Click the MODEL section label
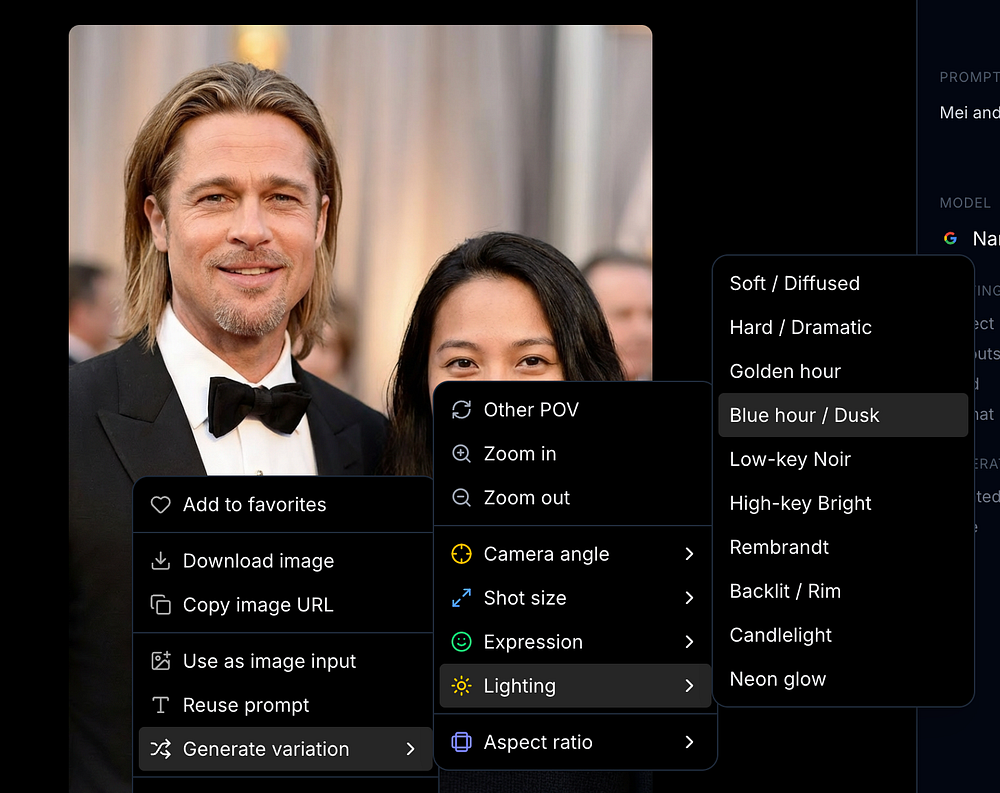The height and width of the screenshot is (793, 1000). (965, 203)
